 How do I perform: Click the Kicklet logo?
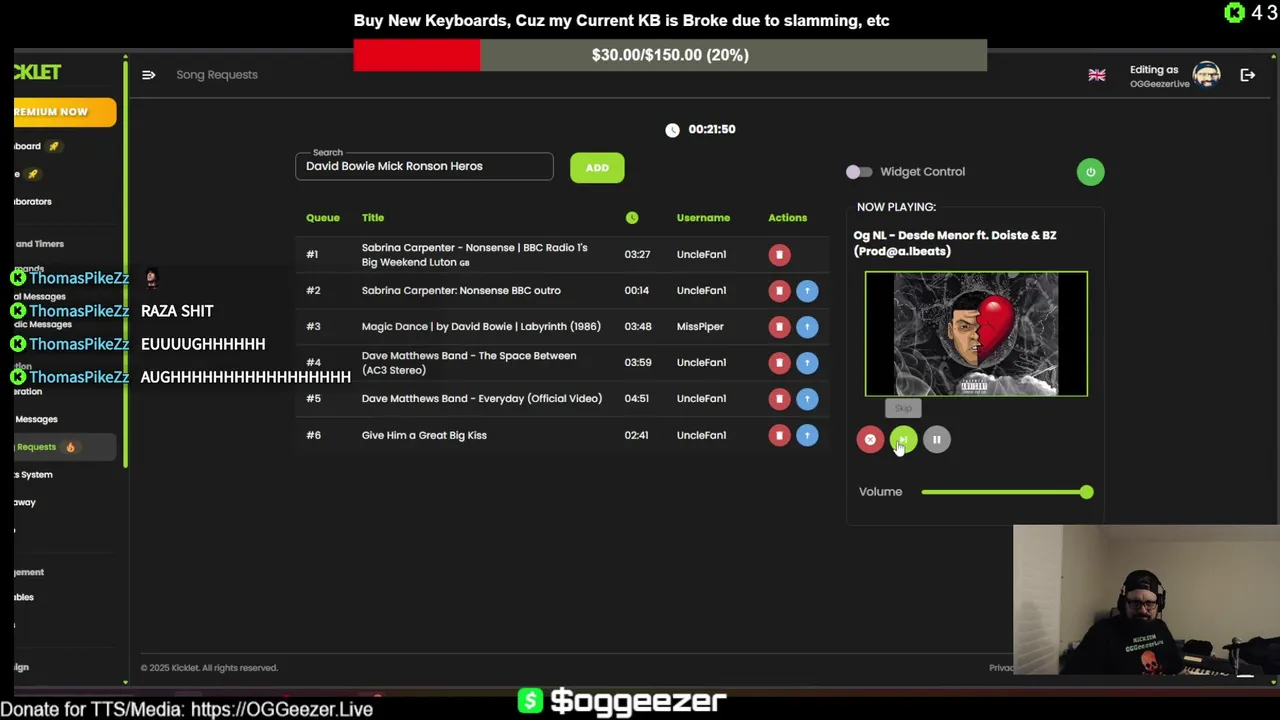tap(38, 73)
